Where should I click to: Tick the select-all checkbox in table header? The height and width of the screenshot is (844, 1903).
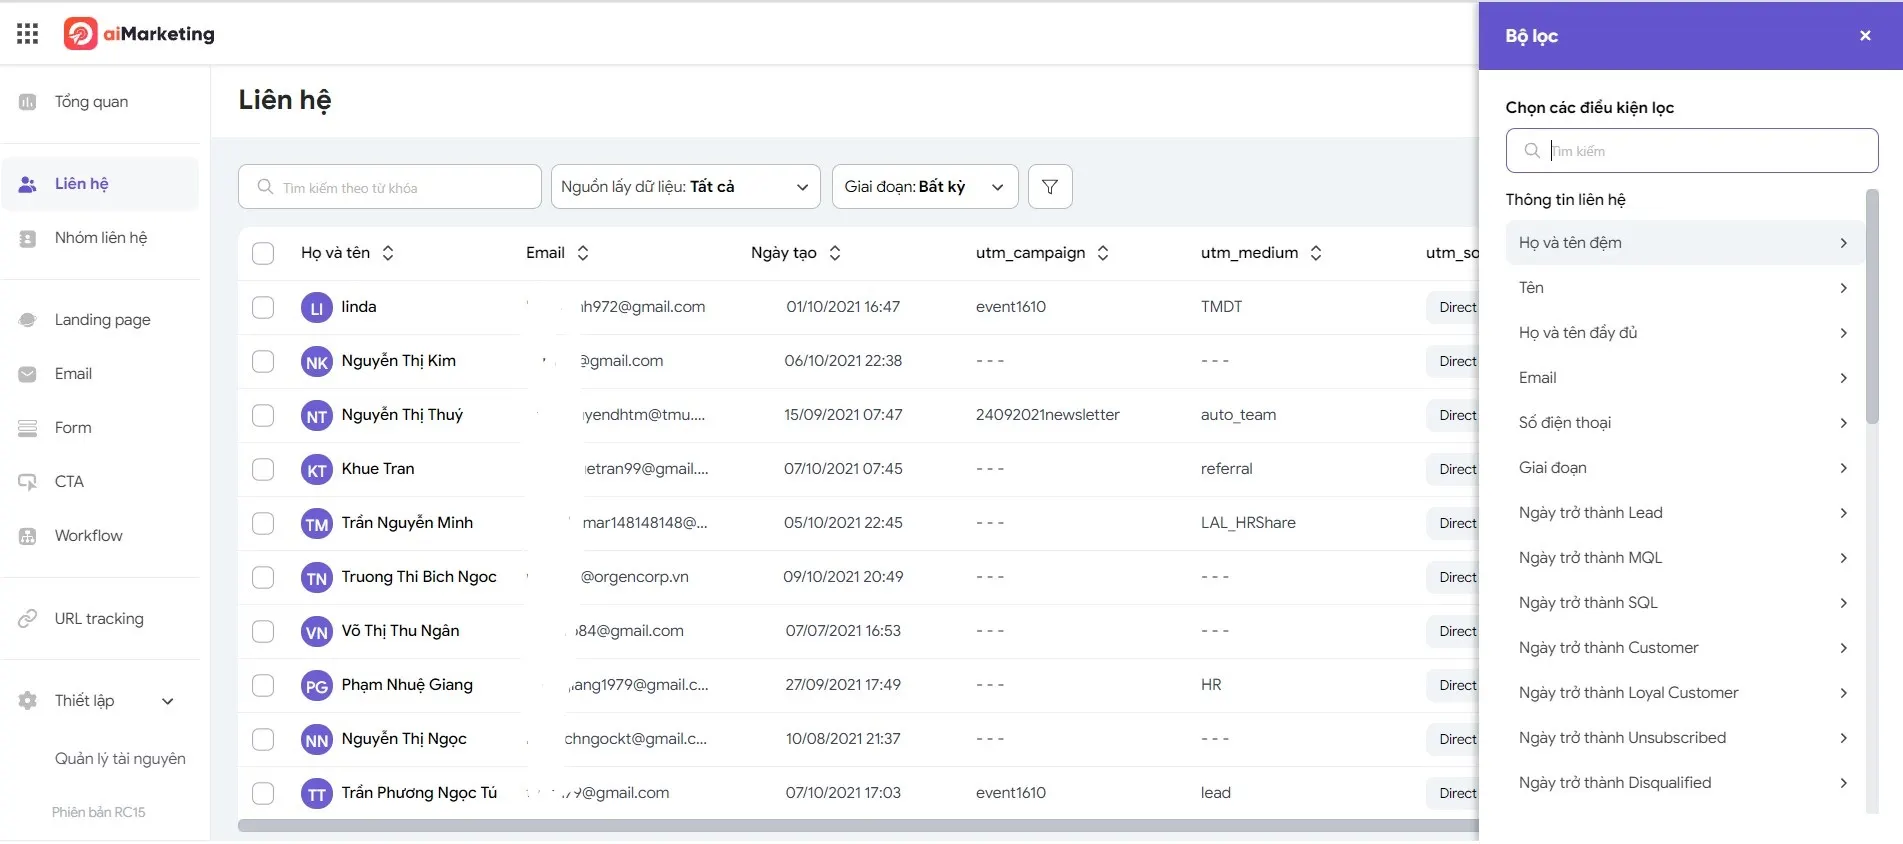pos(263,254)
